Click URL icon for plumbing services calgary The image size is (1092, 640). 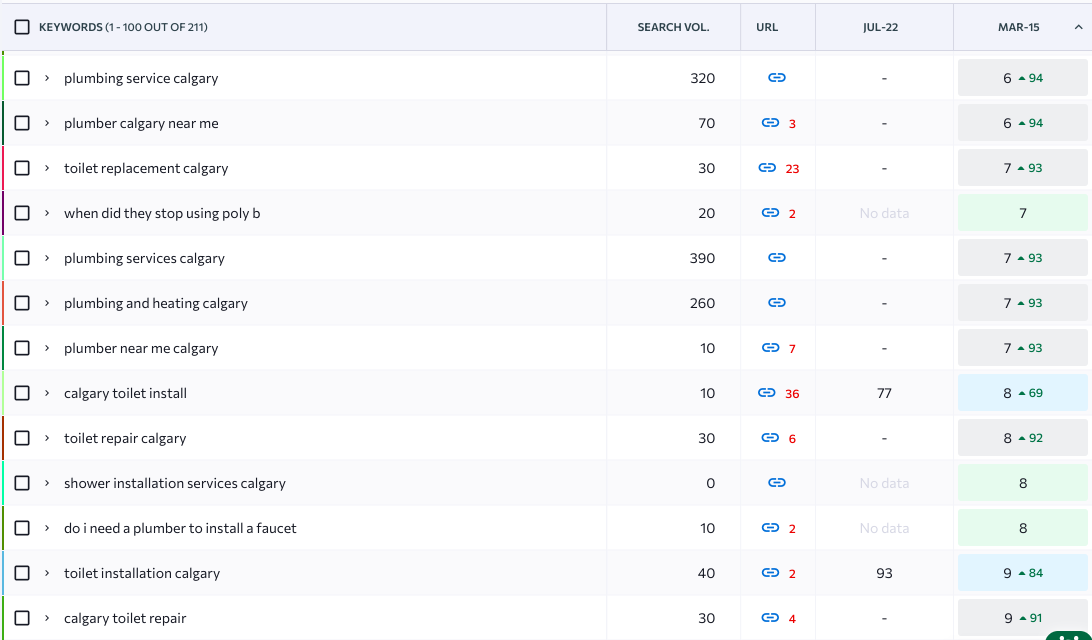[777, 258]
